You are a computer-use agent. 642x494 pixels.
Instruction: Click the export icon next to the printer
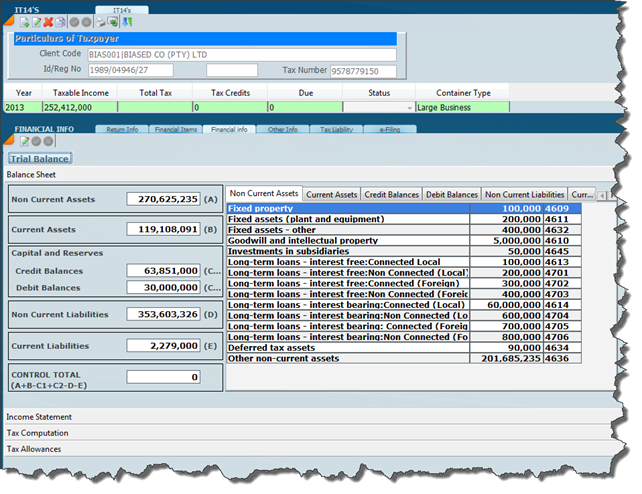[114, 21]
